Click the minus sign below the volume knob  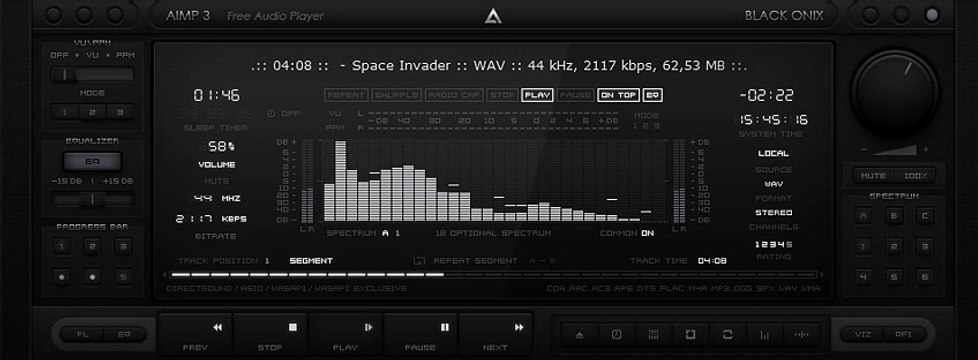click(864, 150)
